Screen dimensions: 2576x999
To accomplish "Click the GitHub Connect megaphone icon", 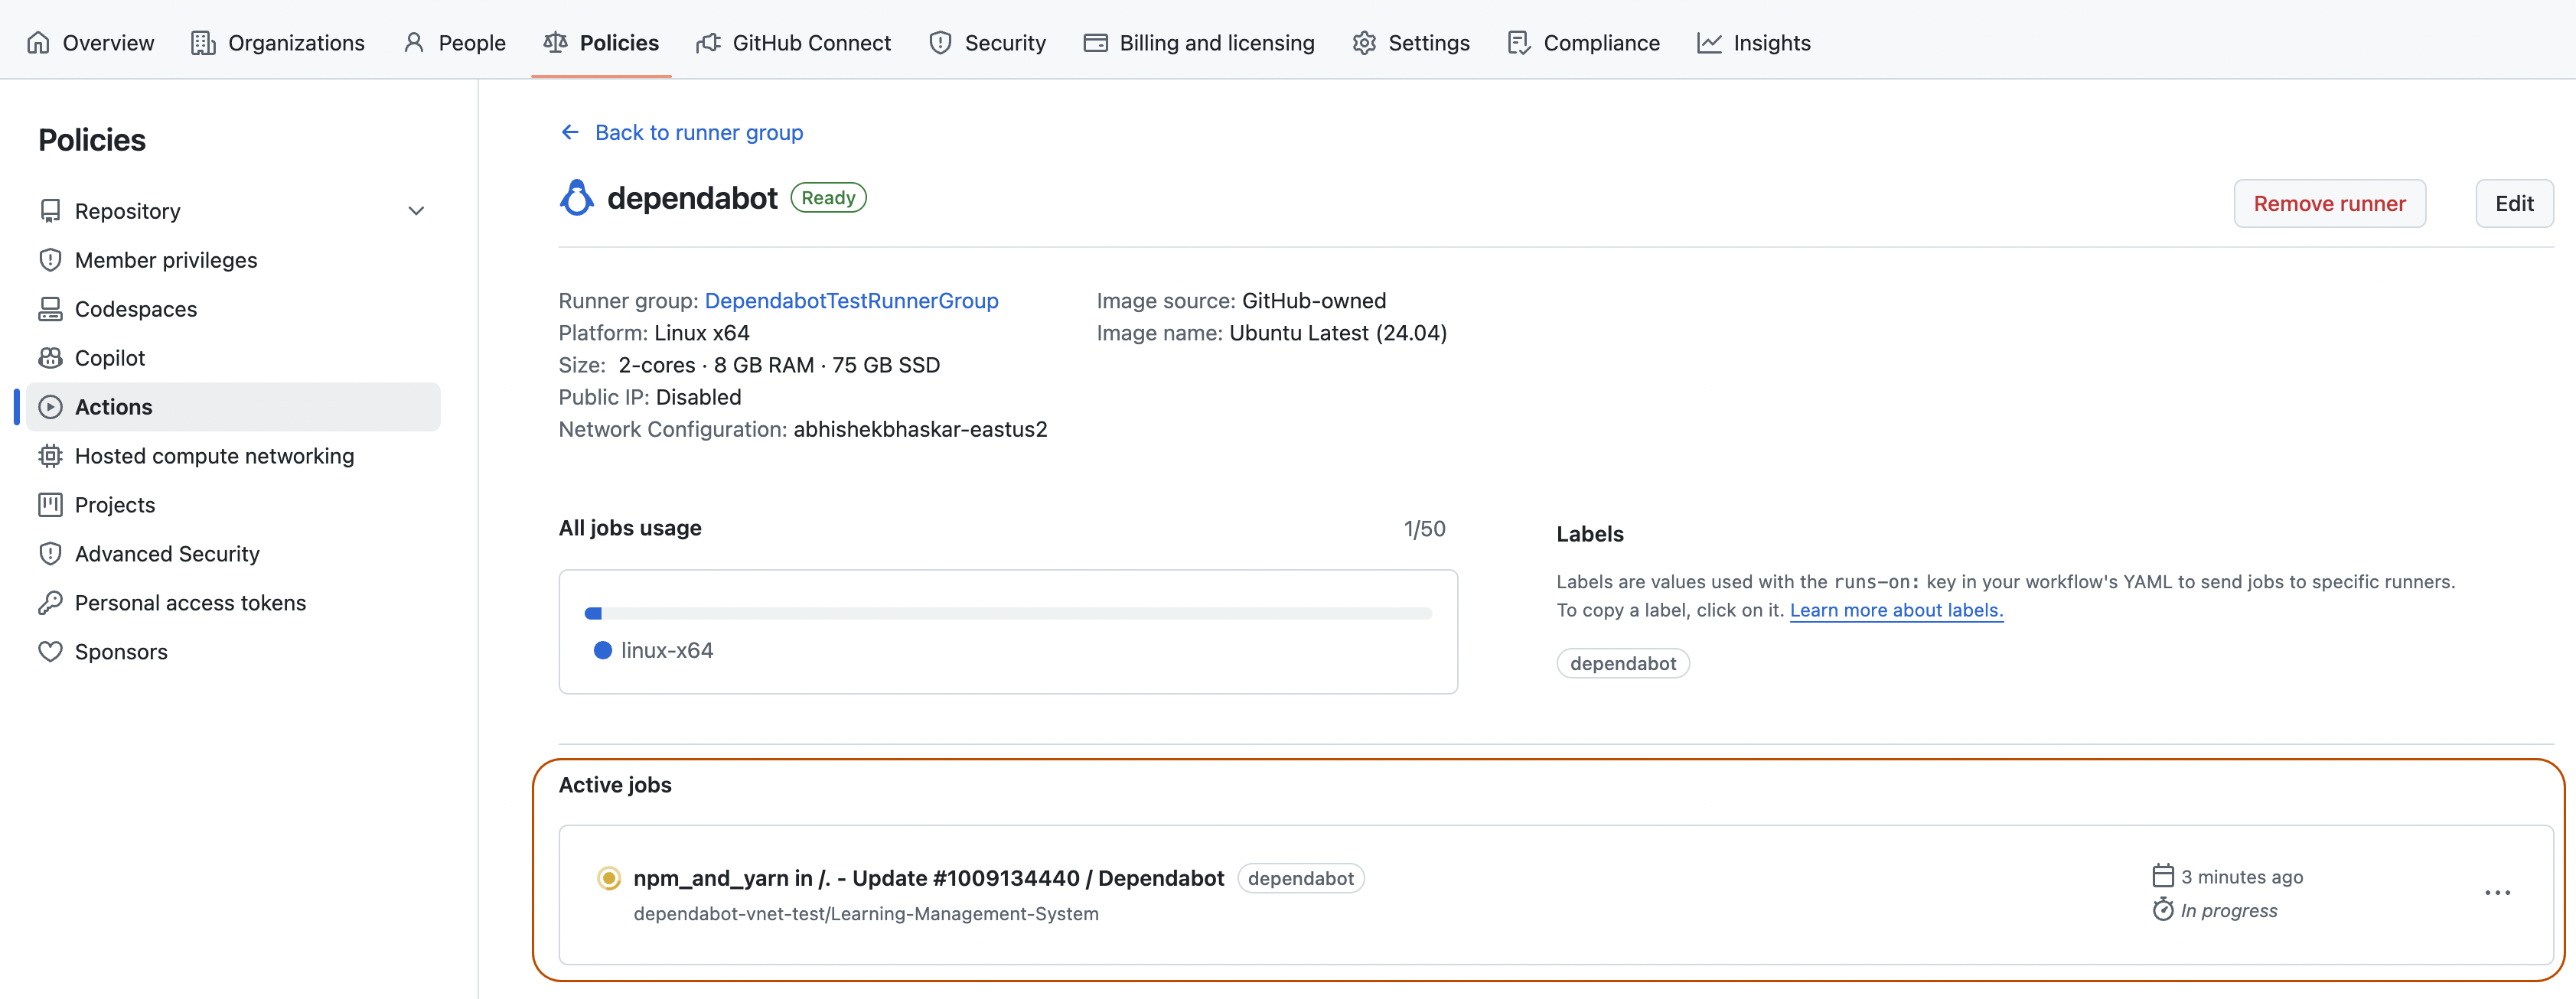I will point(709,42).
